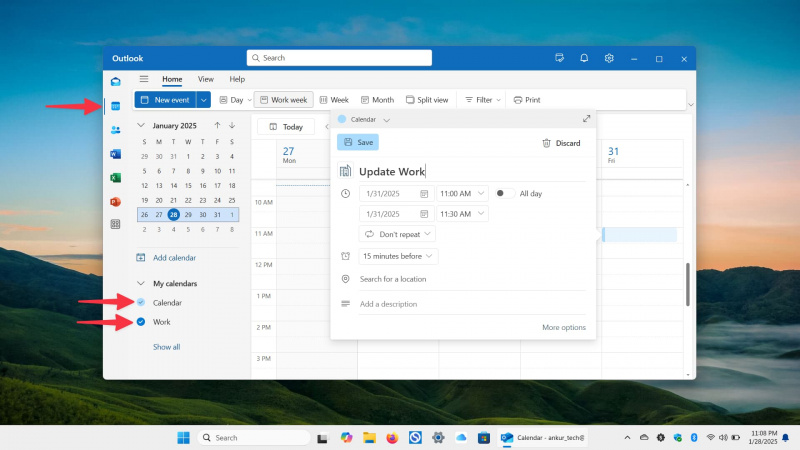
Task: Select the blue event block on Friday
Action: (640, 235)
